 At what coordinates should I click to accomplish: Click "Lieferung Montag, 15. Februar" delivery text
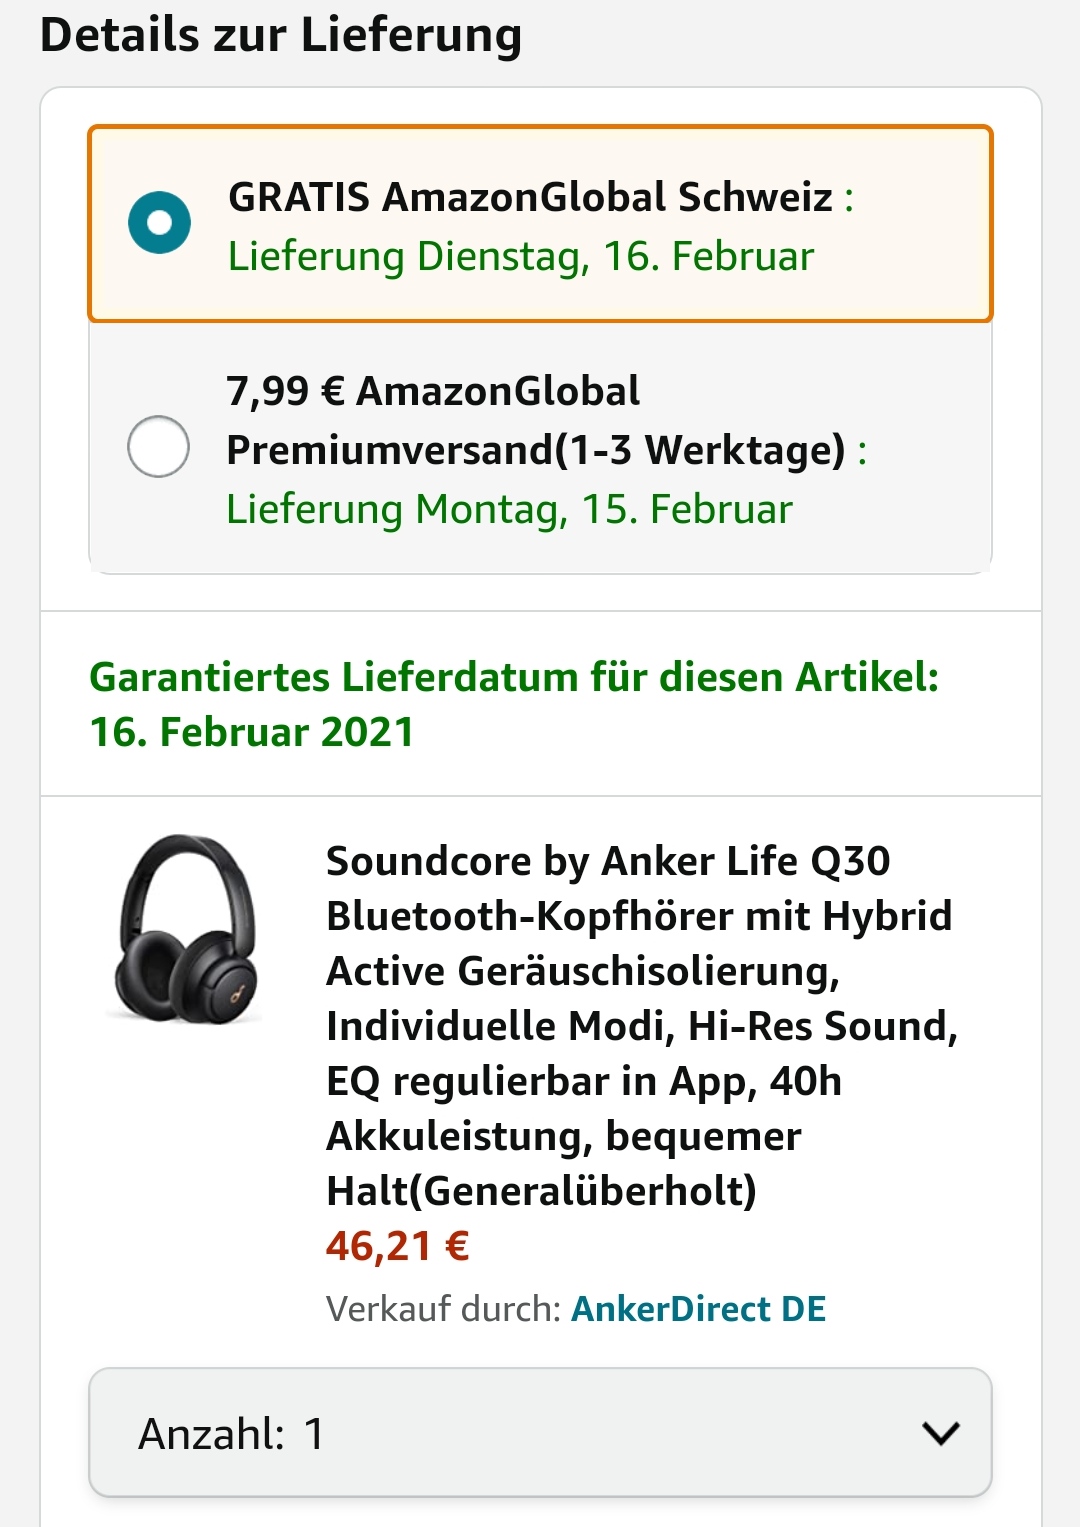point(509,510)
